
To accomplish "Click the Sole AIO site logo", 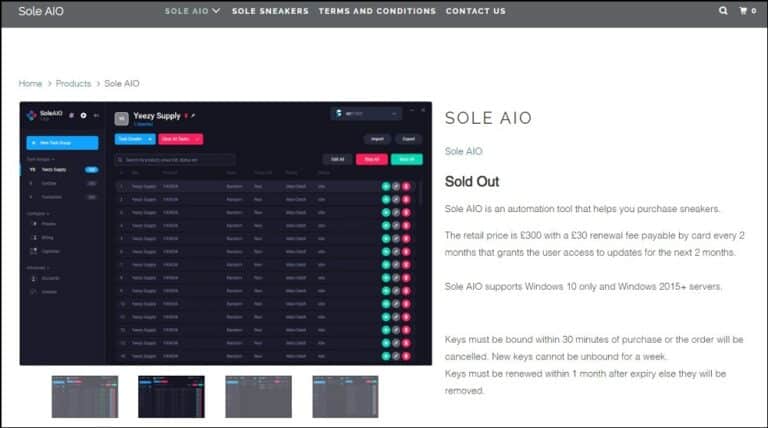I will tap(42, 11).
